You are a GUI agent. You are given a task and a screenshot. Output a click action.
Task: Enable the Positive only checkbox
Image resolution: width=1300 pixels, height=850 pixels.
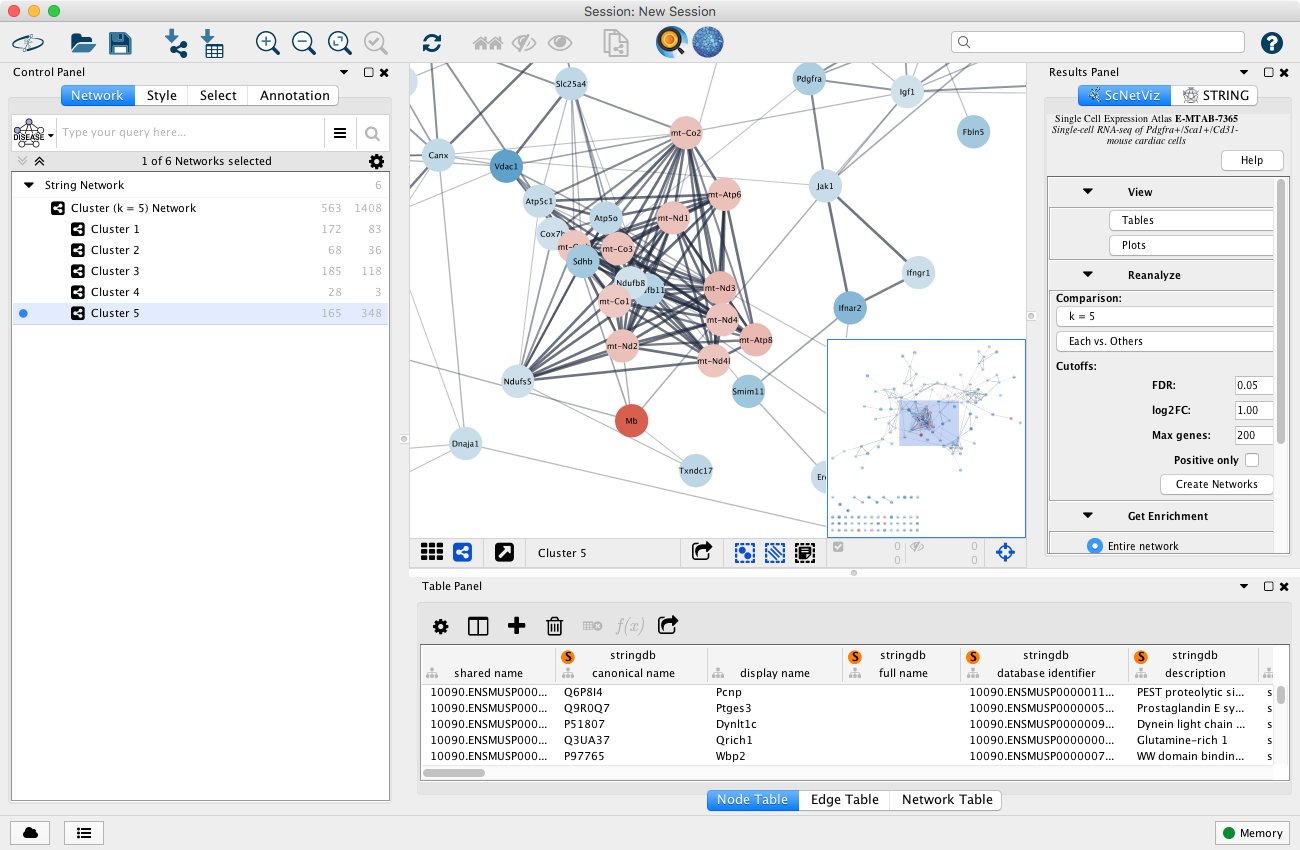point(1252,459)
